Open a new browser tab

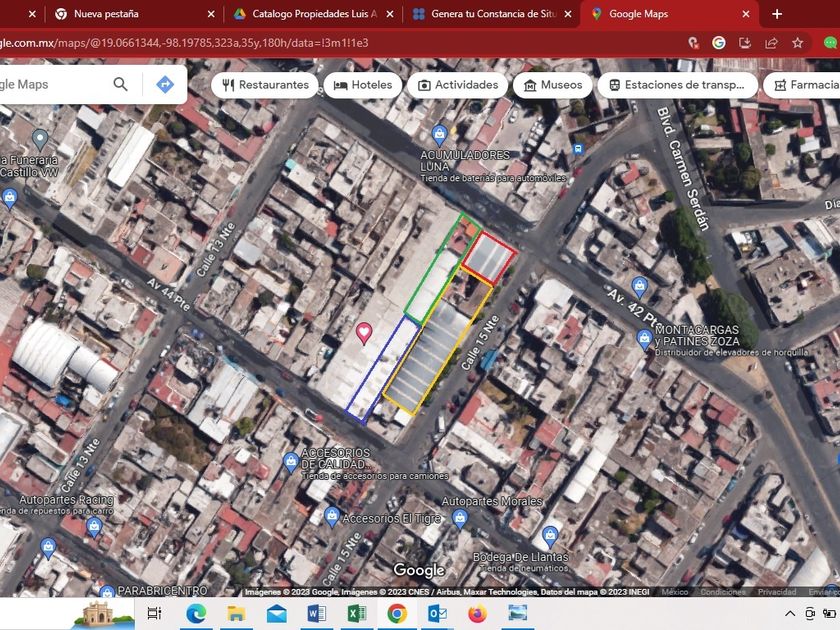point(777,14)
